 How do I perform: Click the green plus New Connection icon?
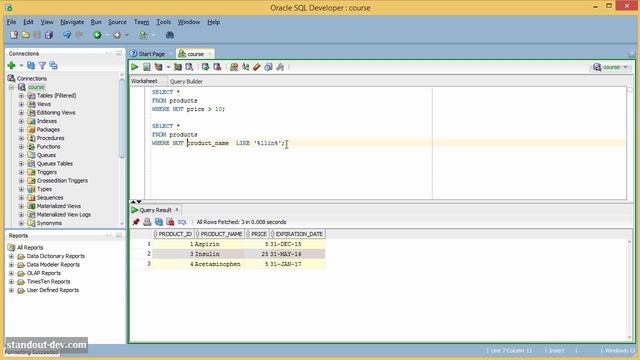tap(11, 65)
